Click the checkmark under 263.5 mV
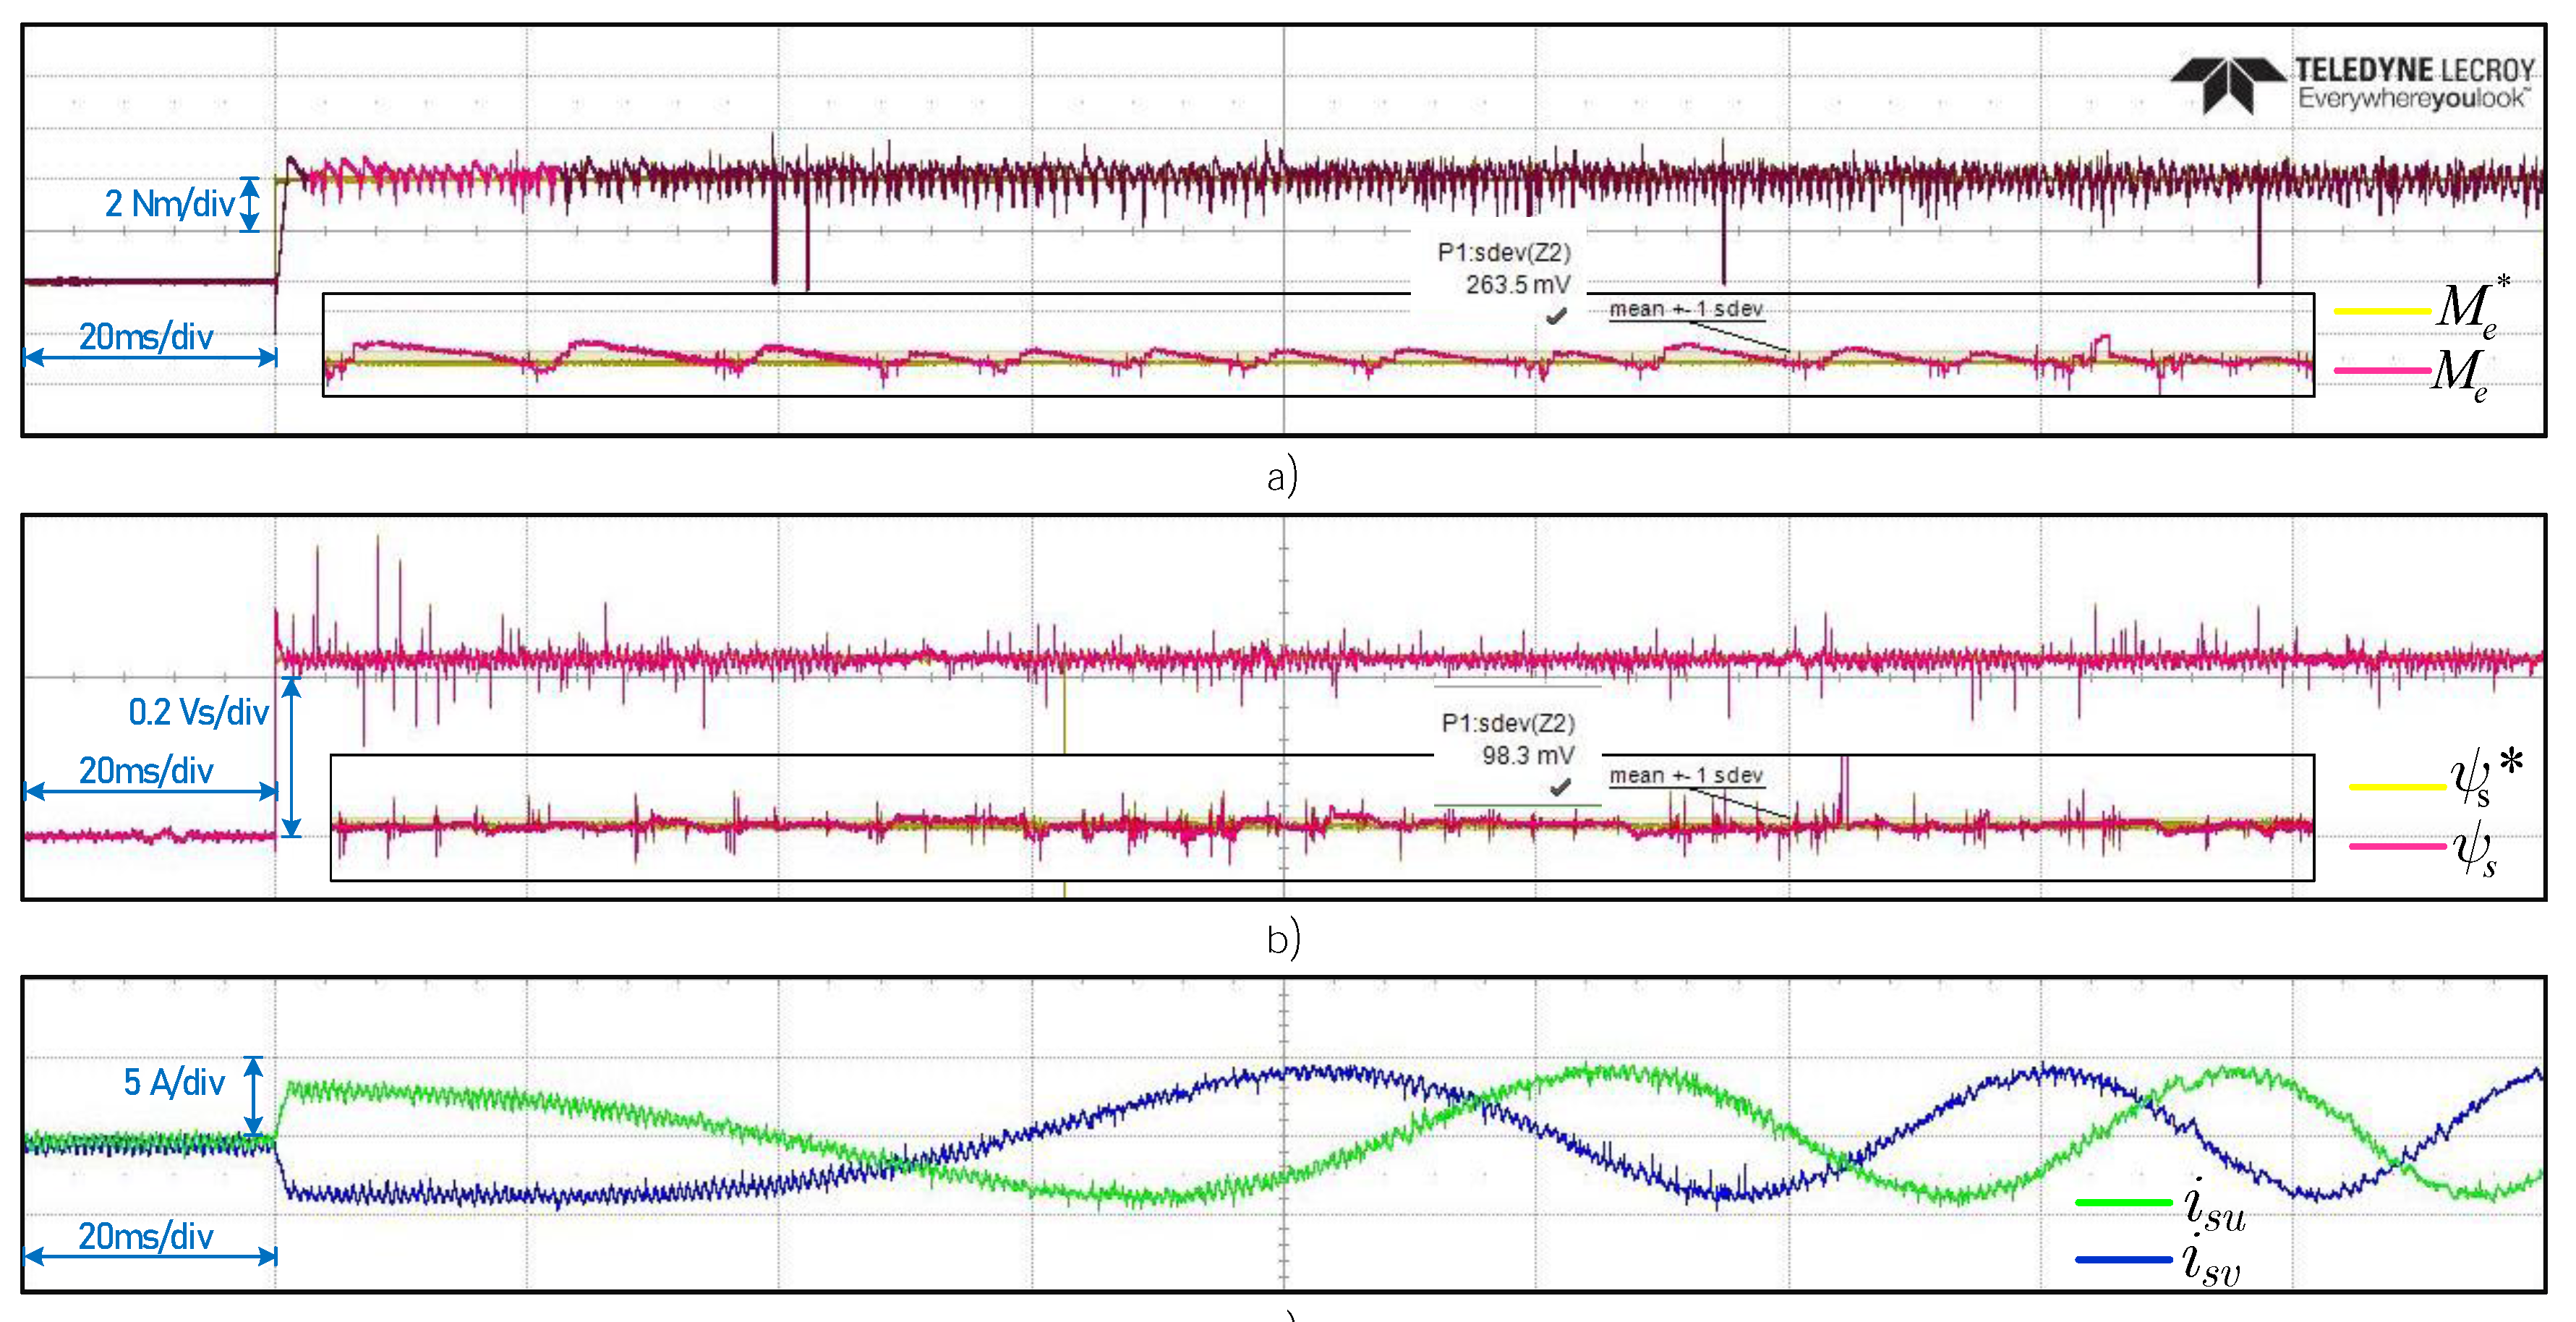Image resolution: width=2576 pixels, height=1322 pixels. (x=1556, y=317)
